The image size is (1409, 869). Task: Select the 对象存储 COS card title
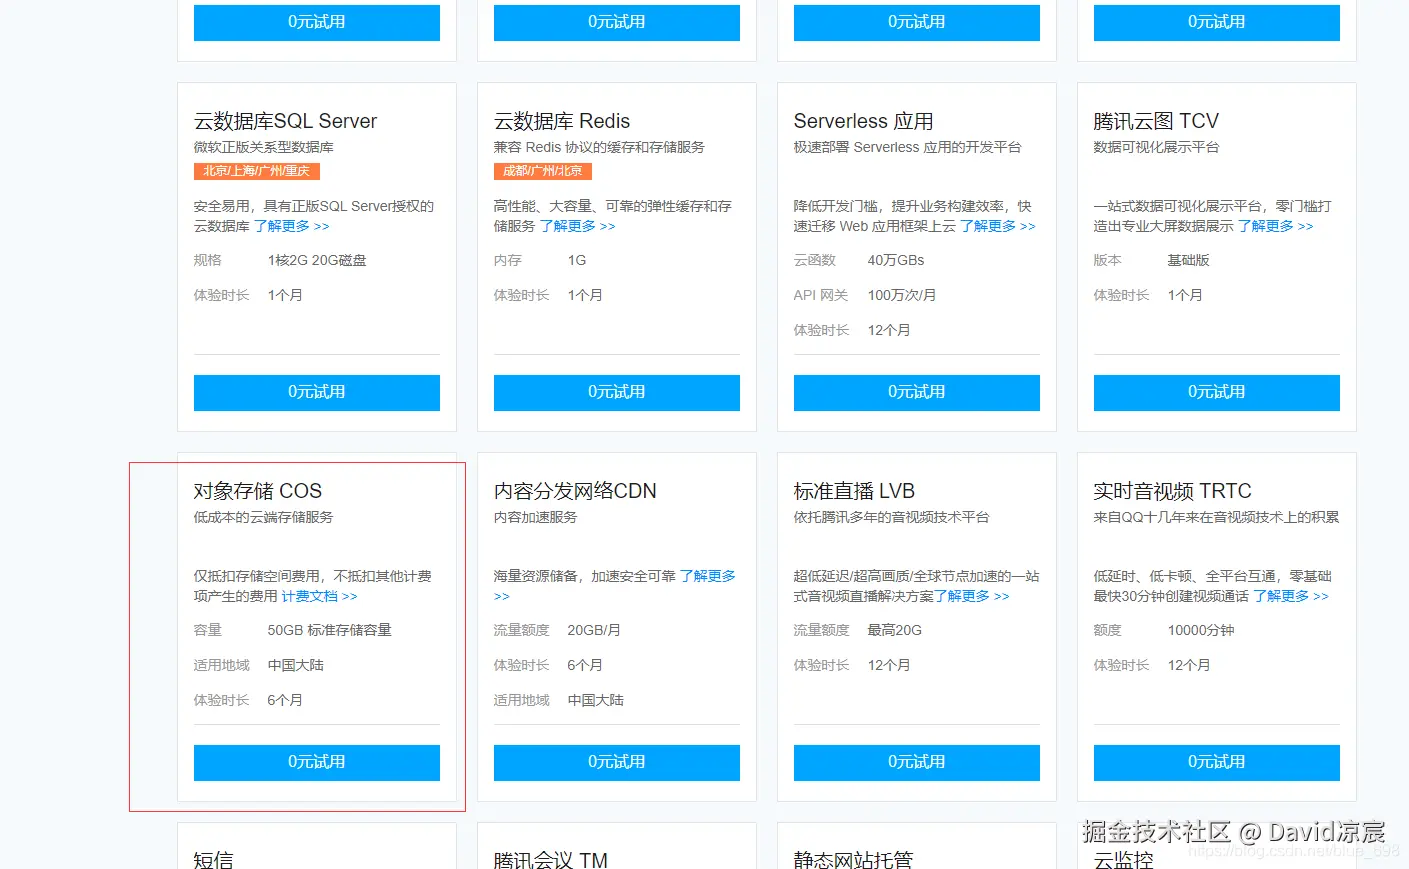pyautogui.click(x=259, y=491)
